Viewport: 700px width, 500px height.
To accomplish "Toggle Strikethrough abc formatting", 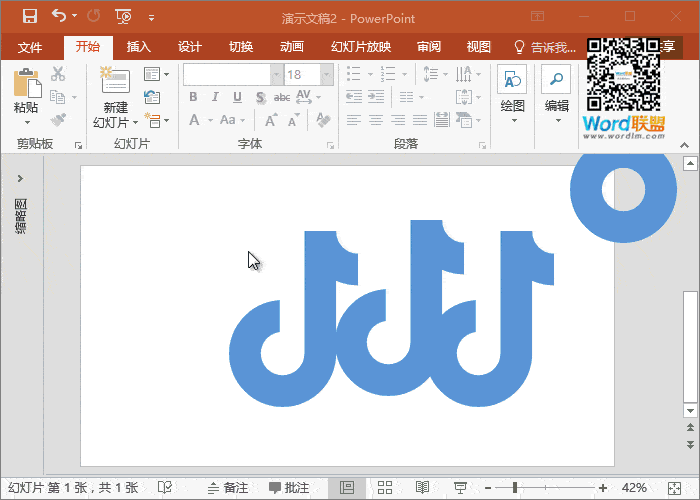I will [x=282, y=97].
